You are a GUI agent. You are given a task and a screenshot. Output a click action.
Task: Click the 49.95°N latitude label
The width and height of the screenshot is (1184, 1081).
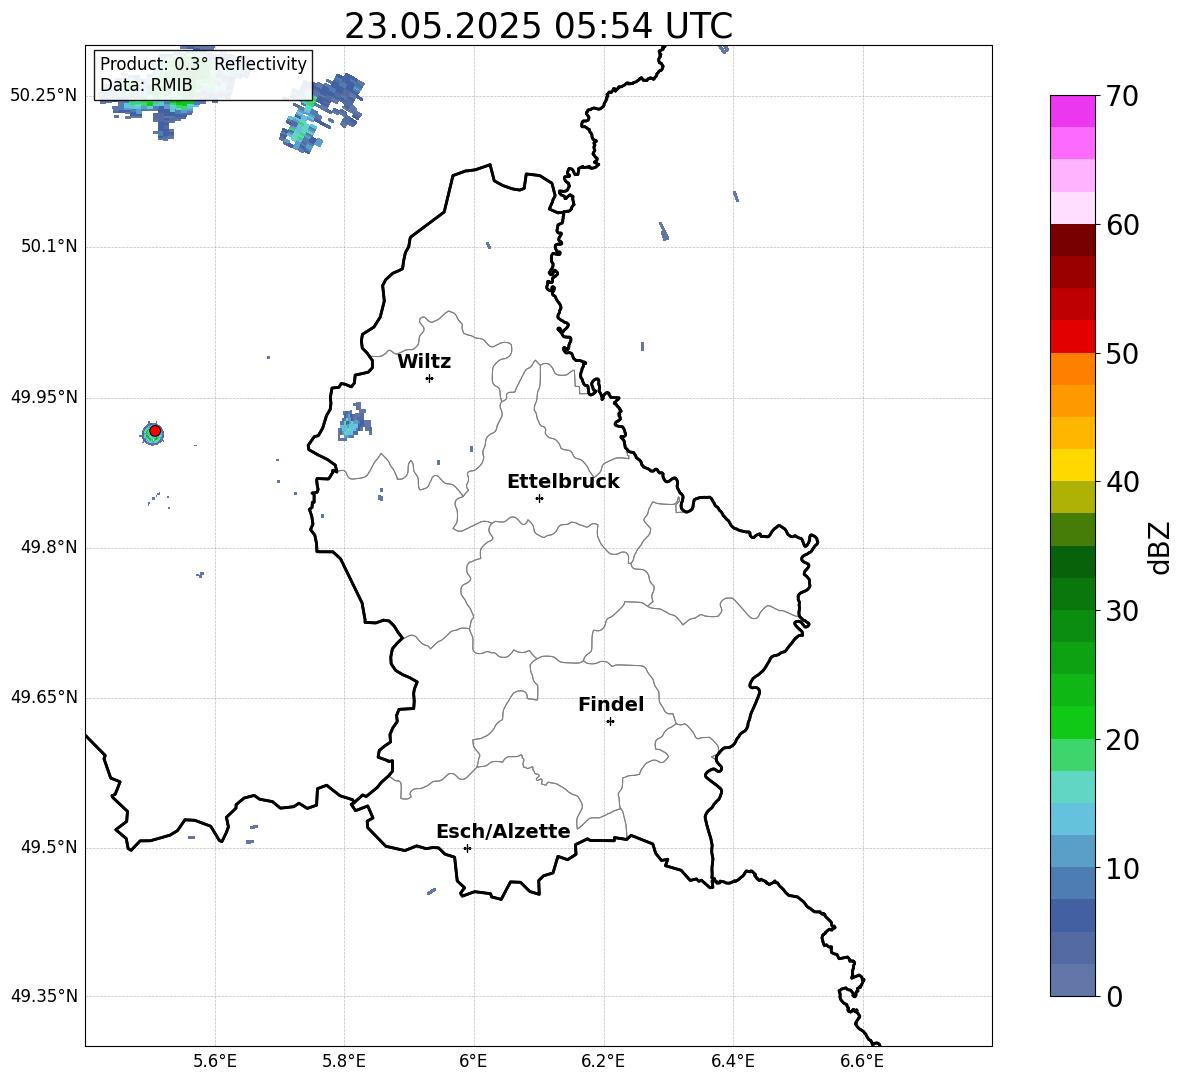pyautogui.click(x=44, y=396)
